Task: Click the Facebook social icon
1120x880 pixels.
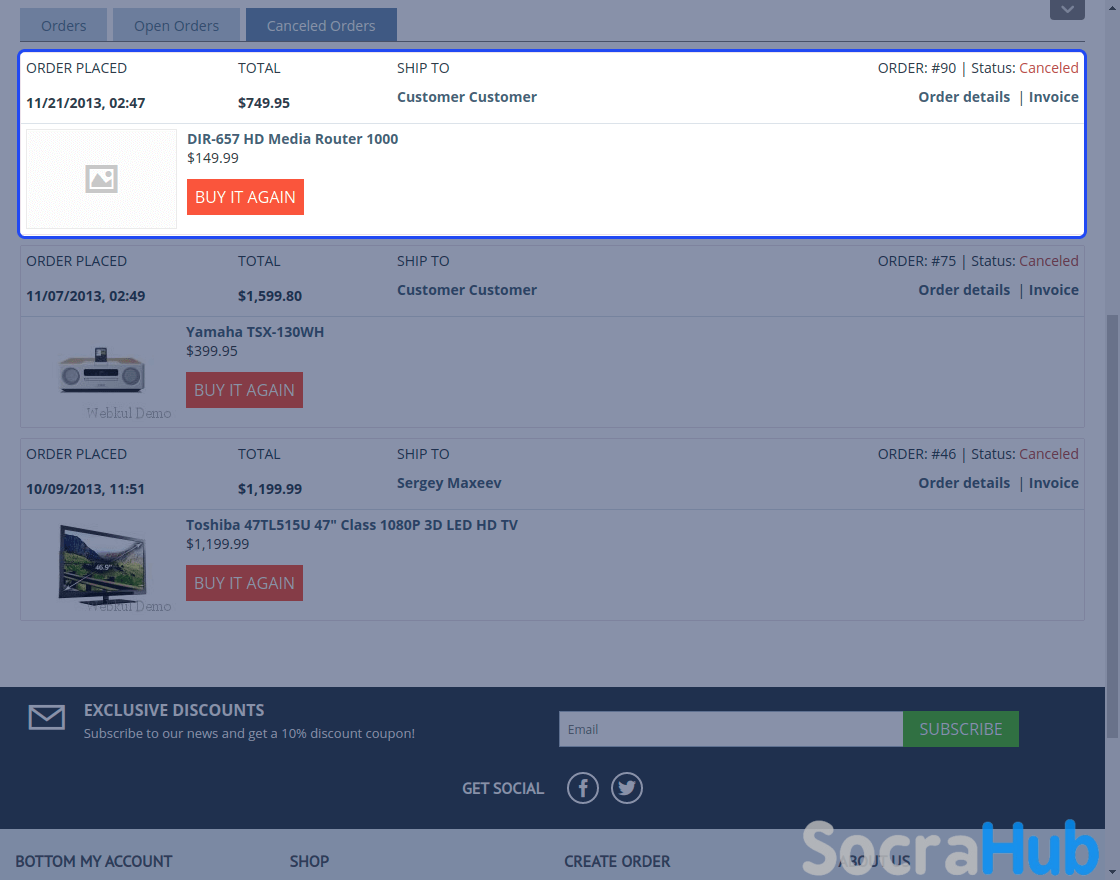Action: click(583, 788)
